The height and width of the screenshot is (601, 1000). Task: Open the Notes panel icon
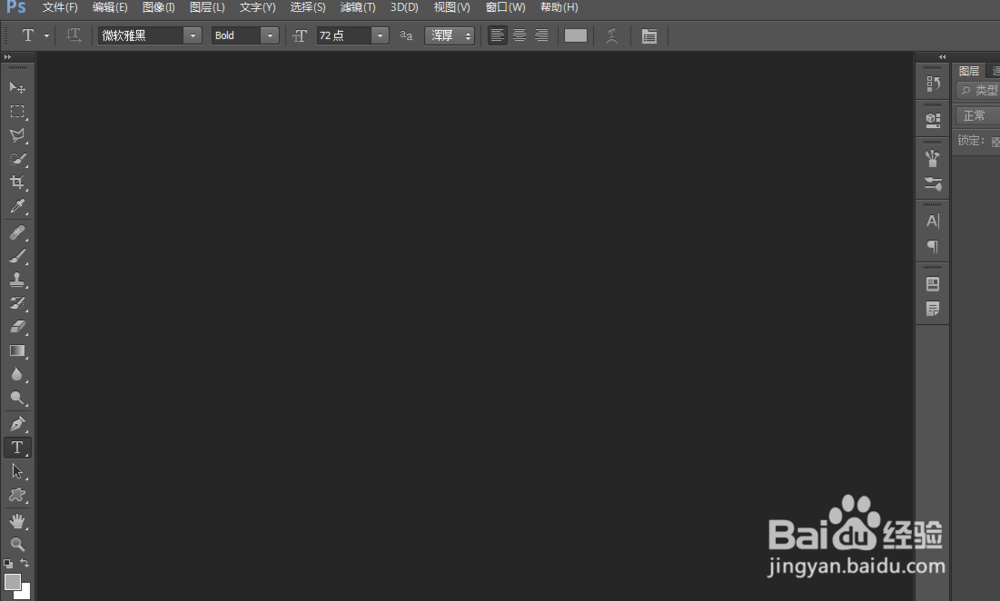pyautogui.click(x=932, y=309)
